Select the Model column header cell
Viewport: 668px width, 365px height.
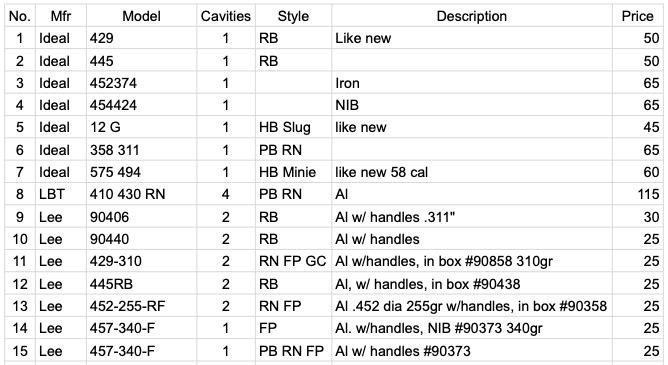pyautogui.click(x=141, y=16)
